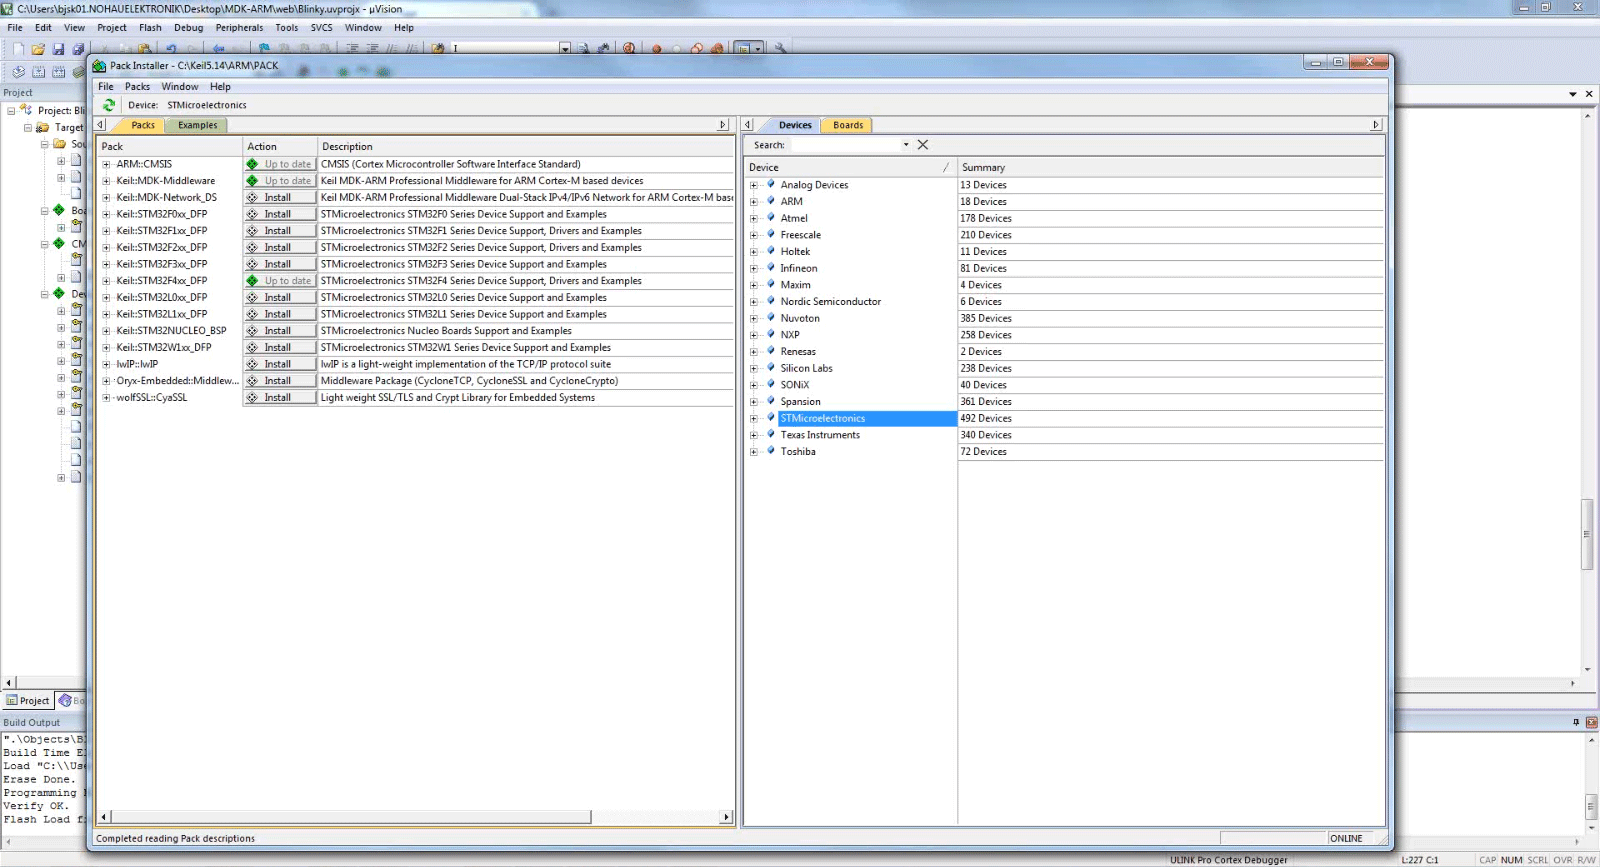Sort by the Device column header
The image size is (1600, 867).
tap(850, 168)
